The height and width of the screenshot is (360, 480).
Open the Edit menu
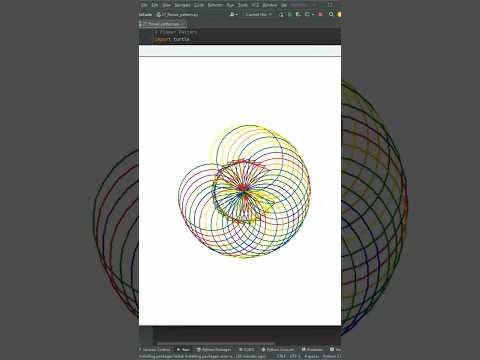155,5
